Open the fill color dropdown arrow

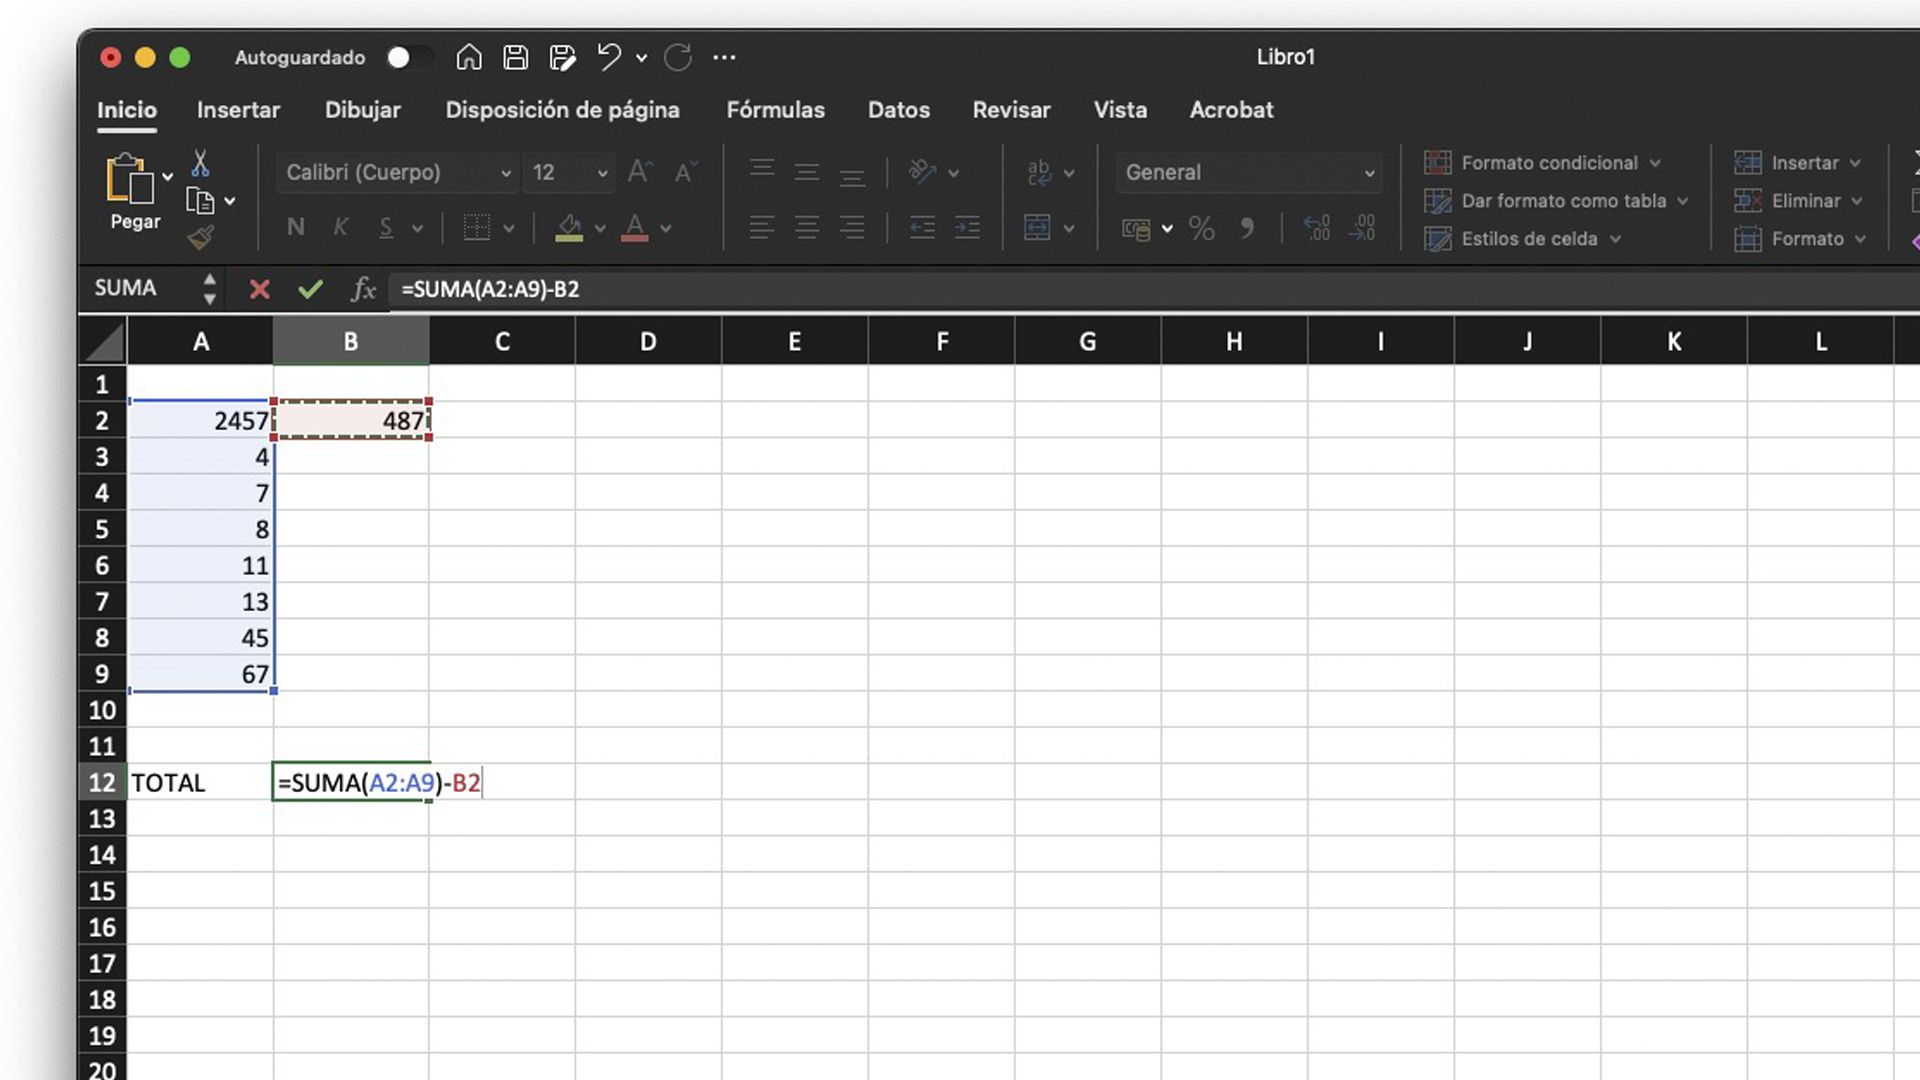pos(598,229)
